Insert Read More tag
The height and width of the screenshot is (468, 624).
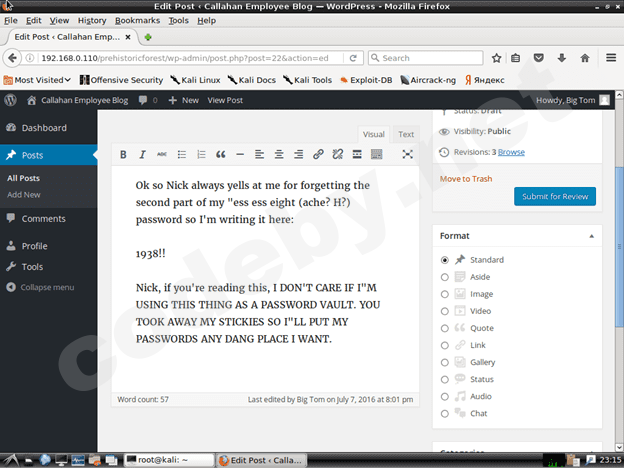point(357,154)
